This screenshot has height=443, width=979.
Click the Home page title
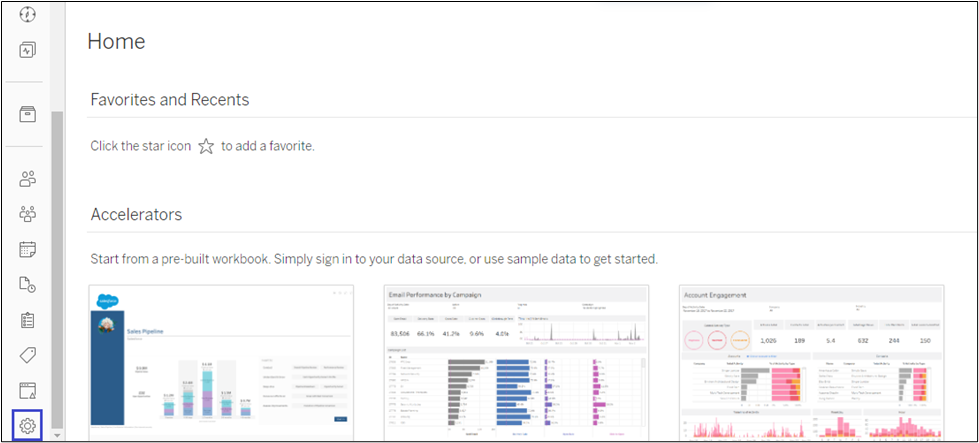point(116,41)
